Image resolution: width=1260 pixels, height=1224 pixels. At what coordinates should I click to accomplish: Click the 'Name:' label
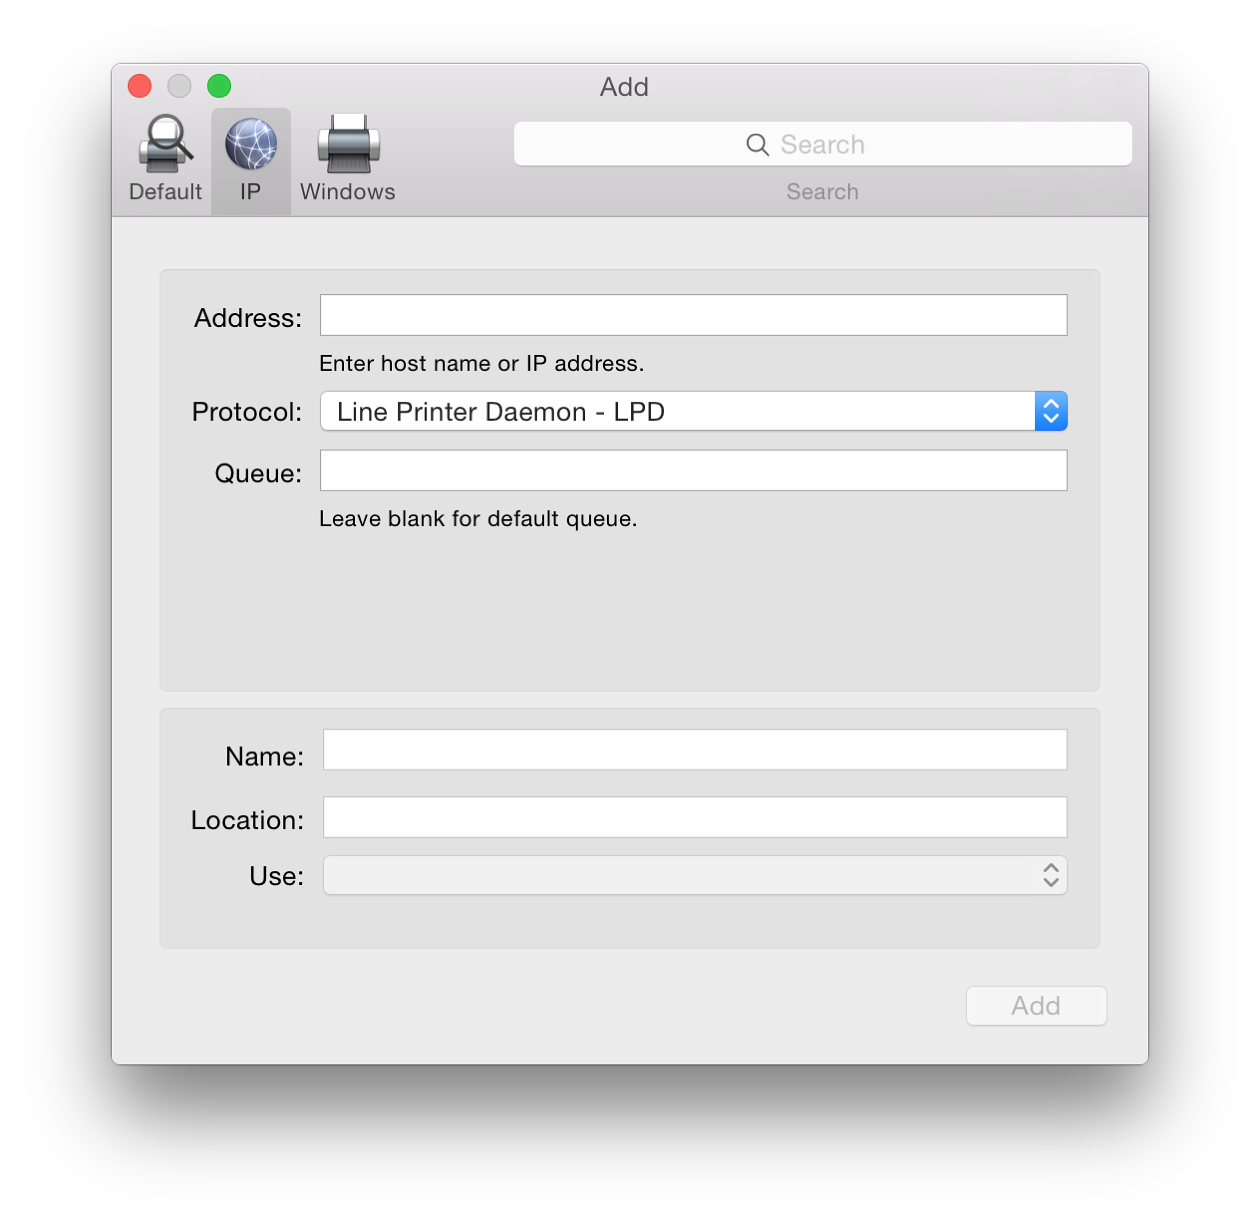tap(265, 756)
